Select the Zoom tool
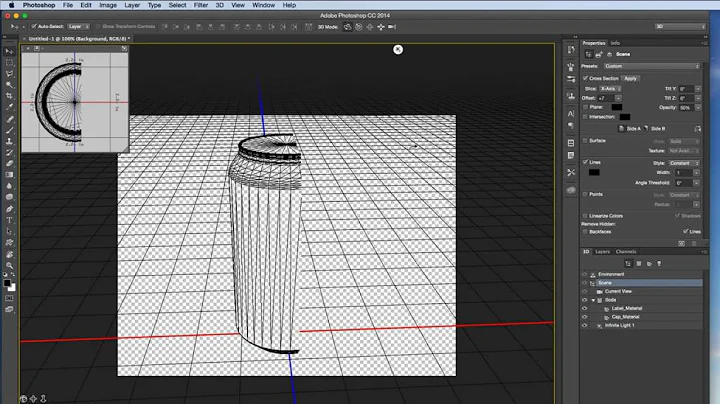Viewport: 720px width, 404px height. [x=9, y=265]
